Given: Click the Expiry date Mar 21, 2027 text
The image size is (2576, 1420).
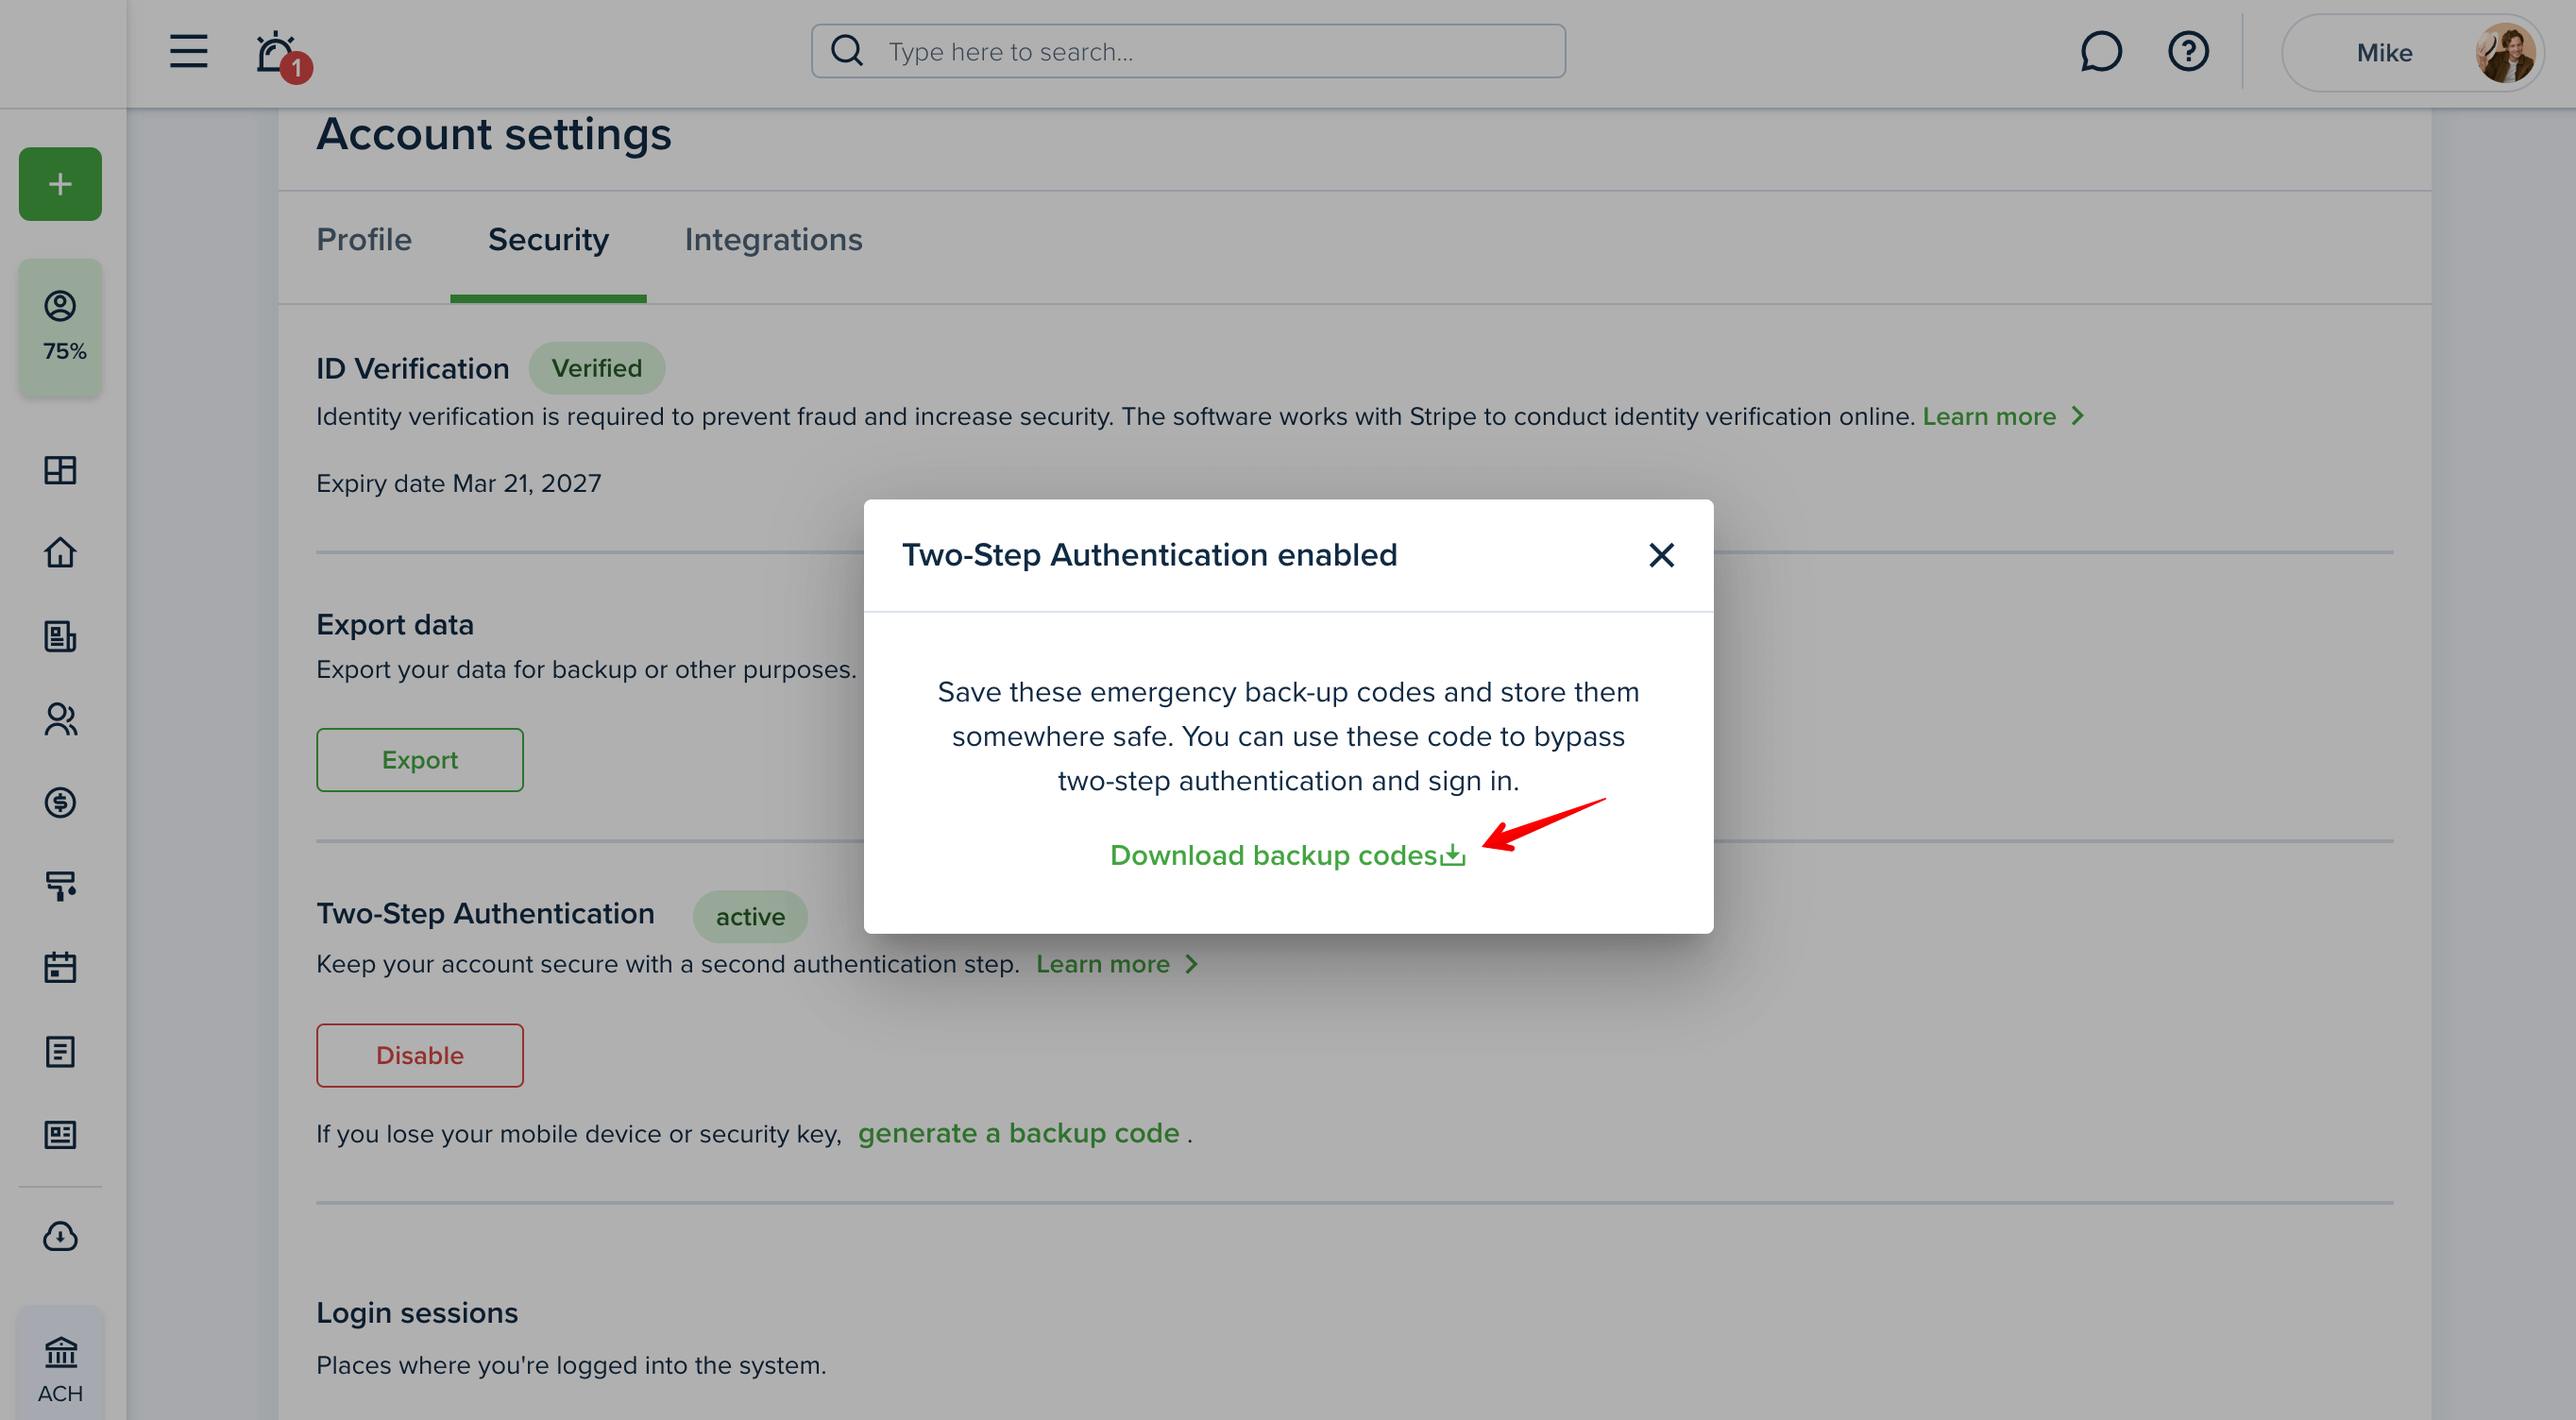Looking at the screenshot, I should pos(459,484).
